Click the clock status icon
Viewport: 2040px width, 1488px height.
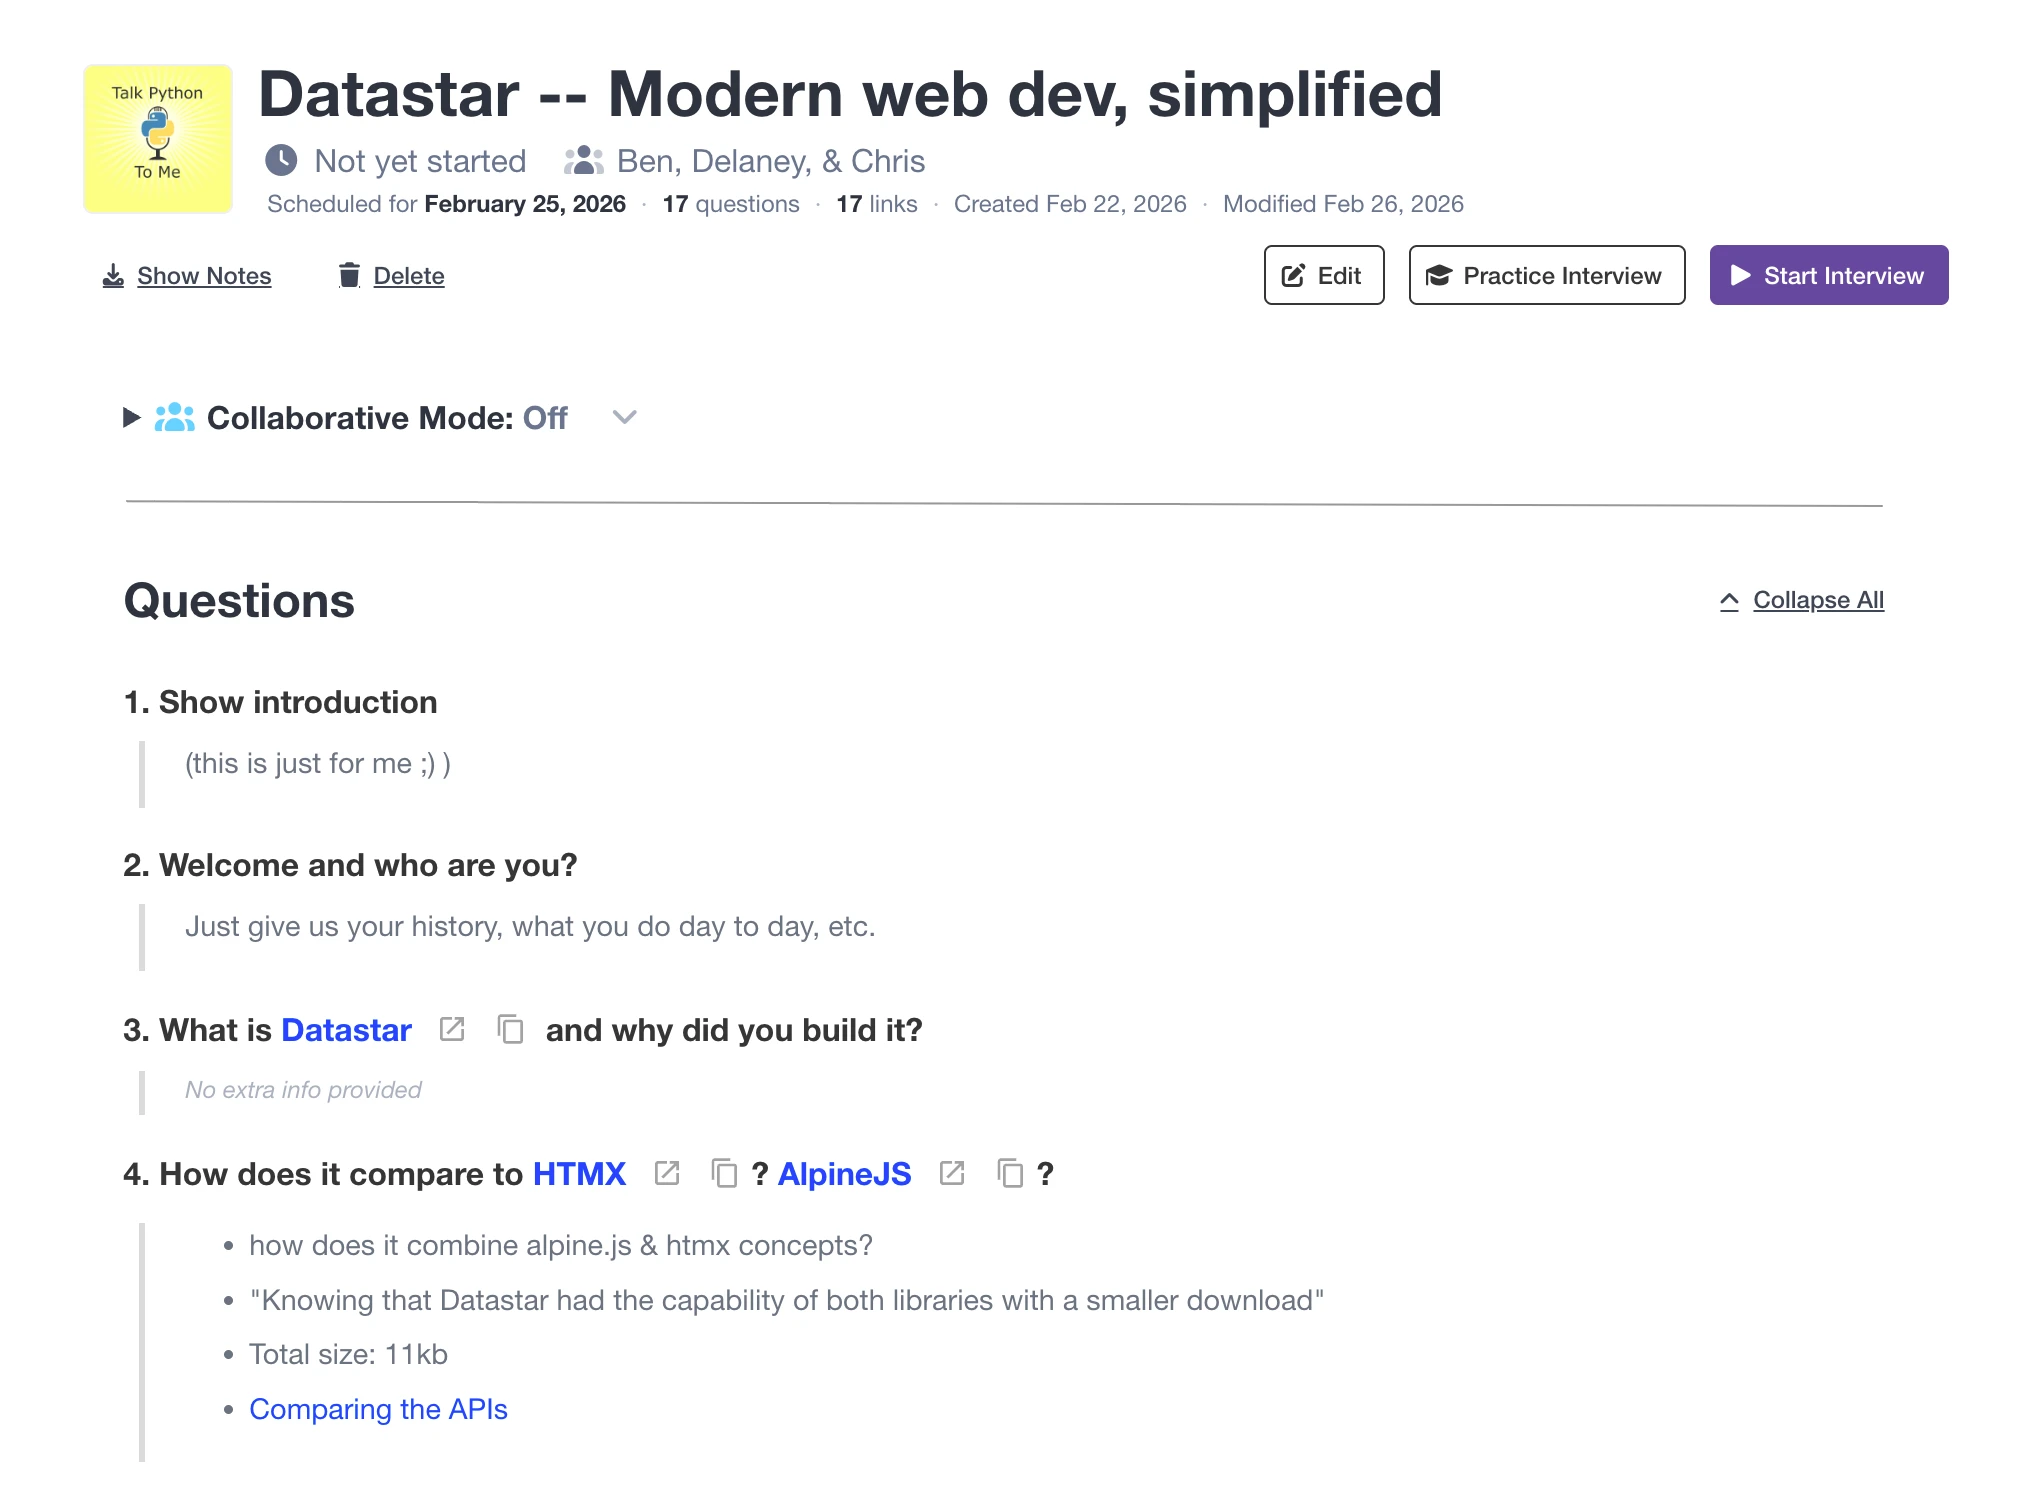(281, 160)
